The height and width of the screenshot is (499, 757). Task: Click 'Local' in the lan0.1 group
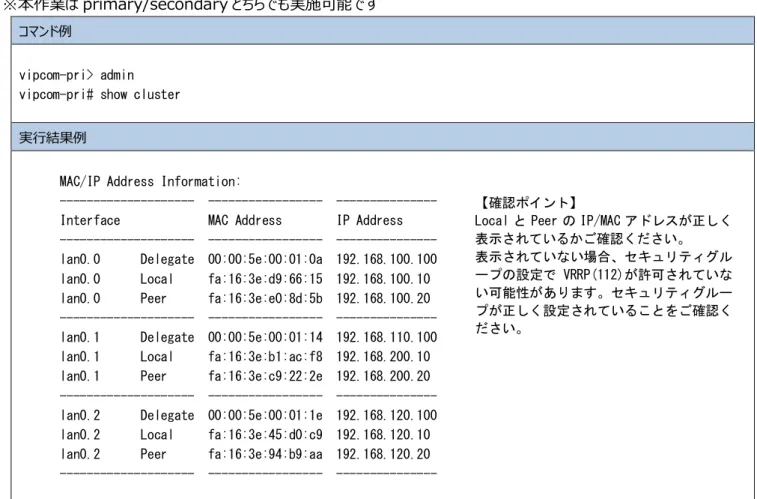click(156, 357)
